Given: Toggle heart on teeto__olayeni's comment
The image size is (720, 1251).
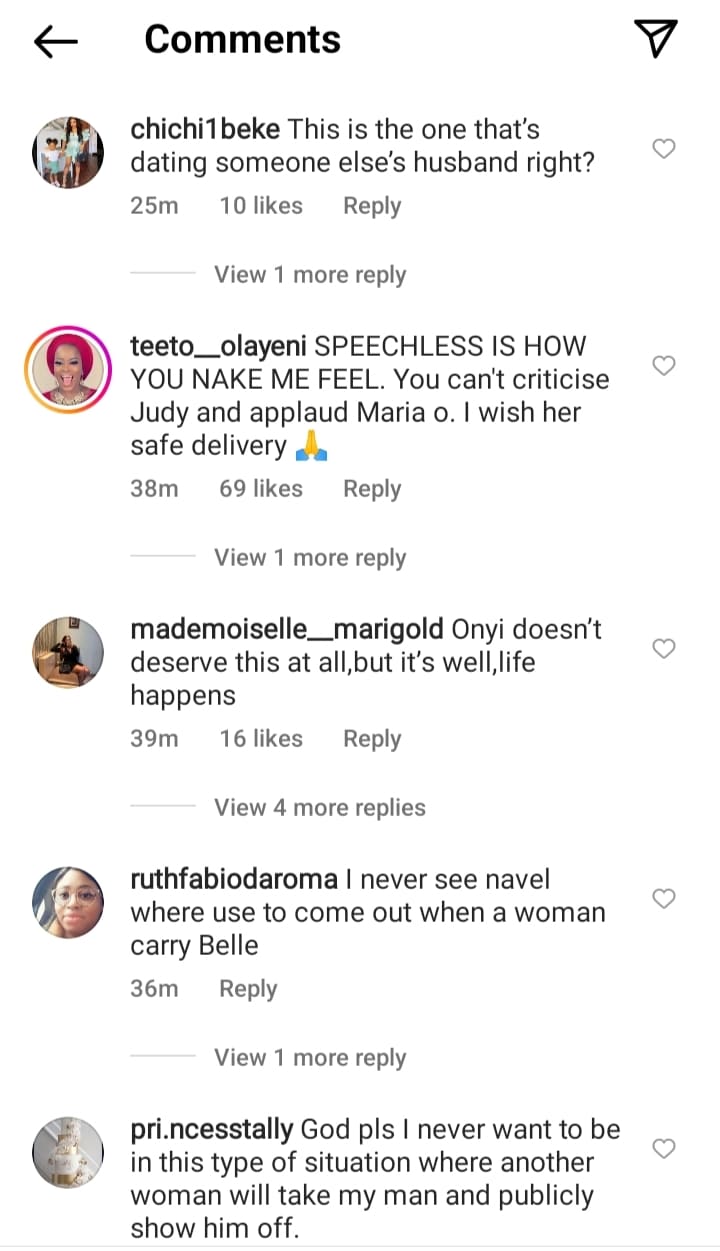Looking at the screenshot, I should pyautogui.click(x=664, y=366).
